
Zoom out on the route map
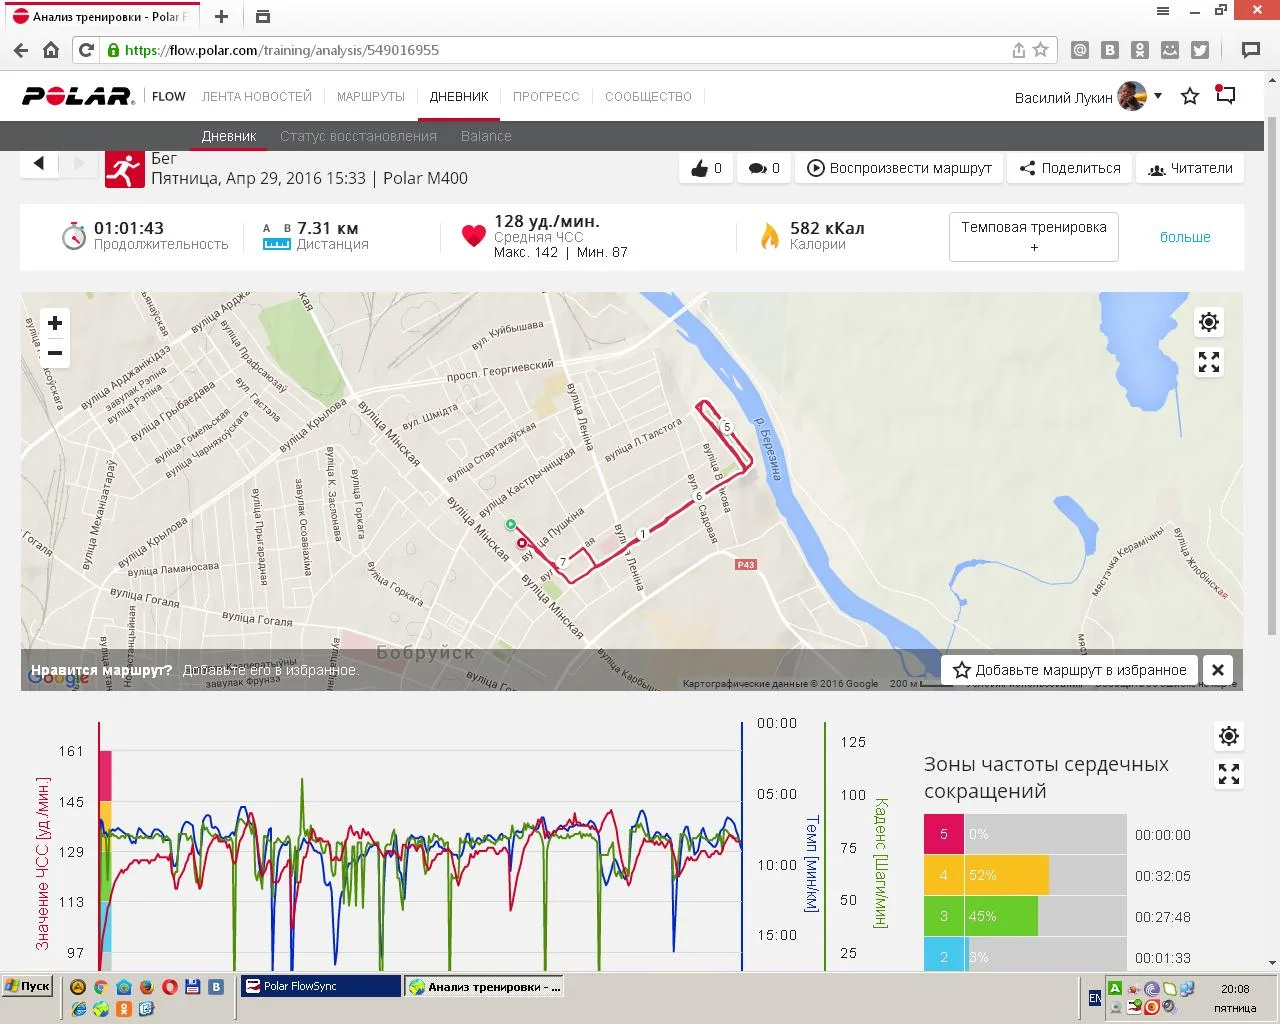pyautogui.click(x=55, y=353)
